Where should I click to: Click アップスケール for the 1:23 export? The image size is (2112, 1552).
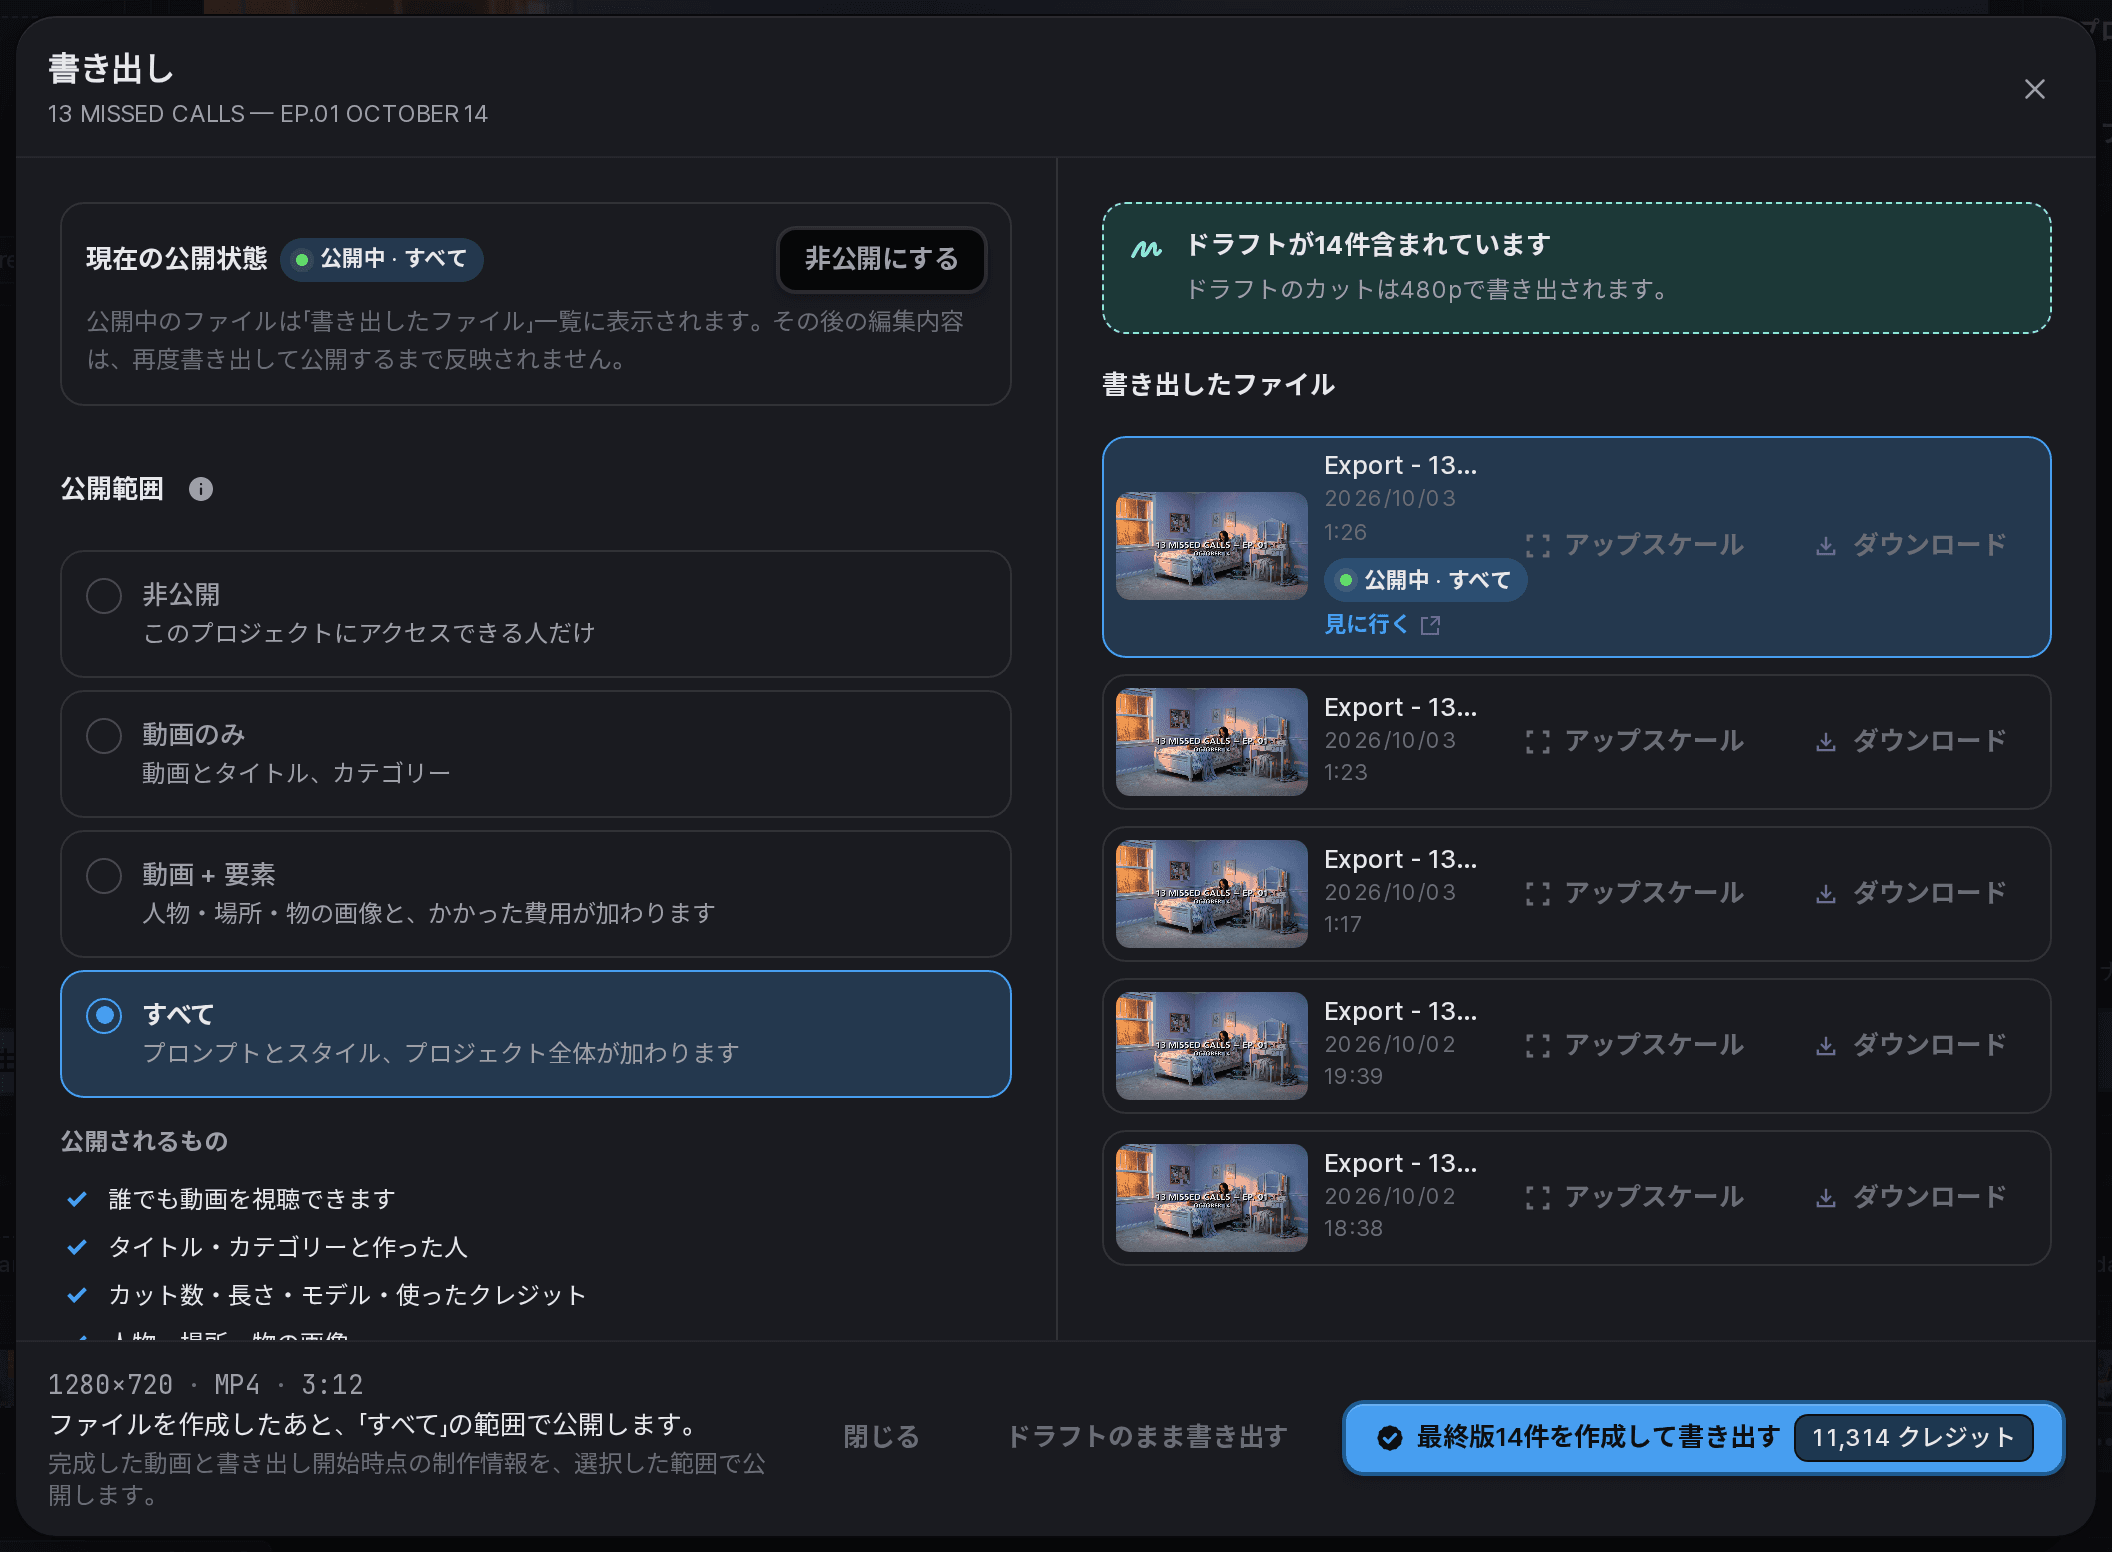pyautogui.click(x=1635, y=741)
